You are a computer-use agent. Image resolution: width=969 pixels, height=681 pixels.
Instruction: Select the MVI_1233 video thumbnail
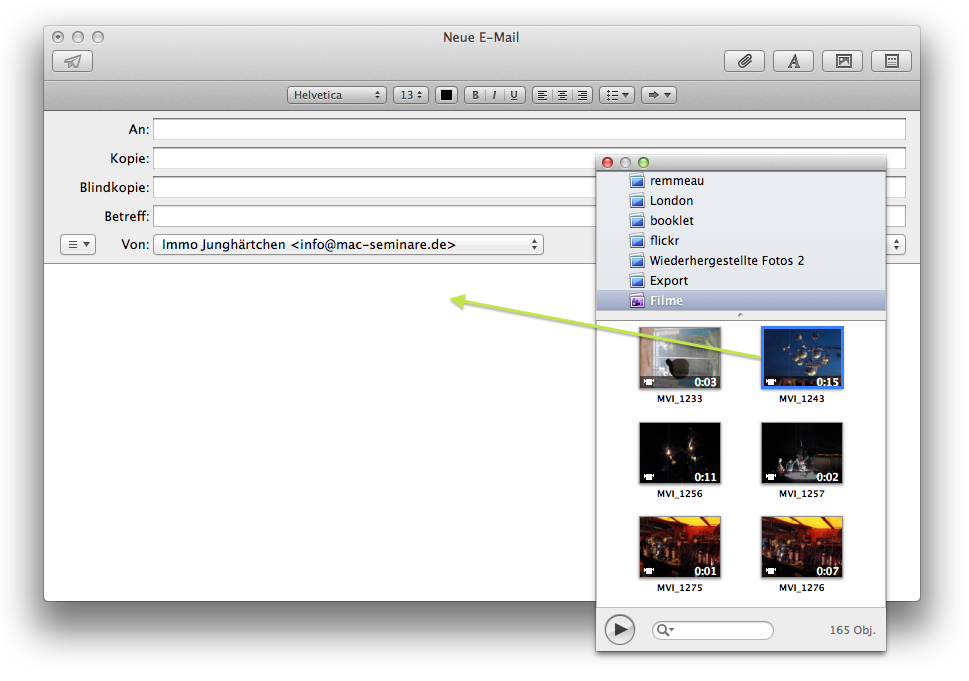(x=680, y=358)
